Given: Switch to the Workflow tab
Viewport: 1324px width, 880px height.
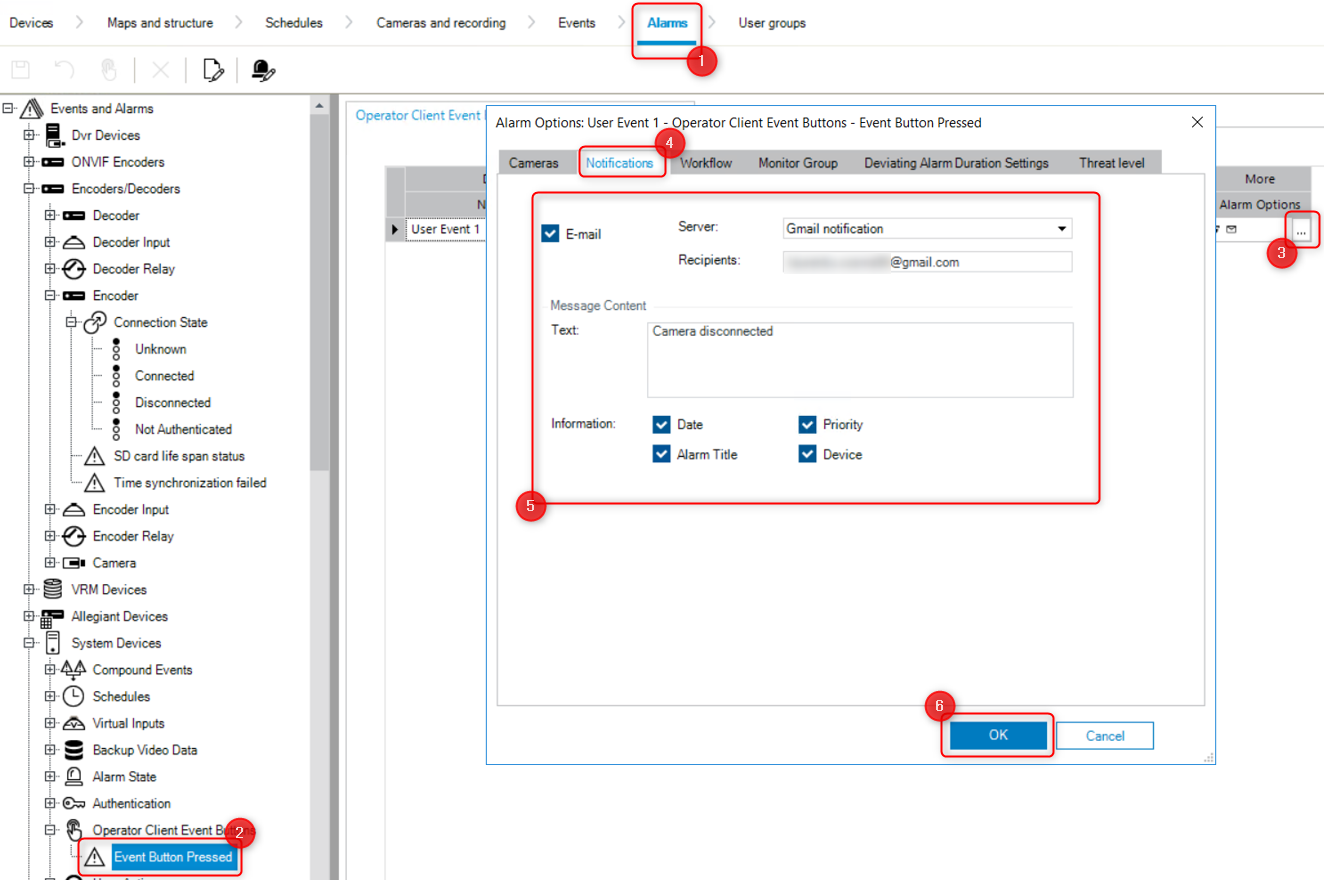Looking at the screenshot, I should [706, 163].
